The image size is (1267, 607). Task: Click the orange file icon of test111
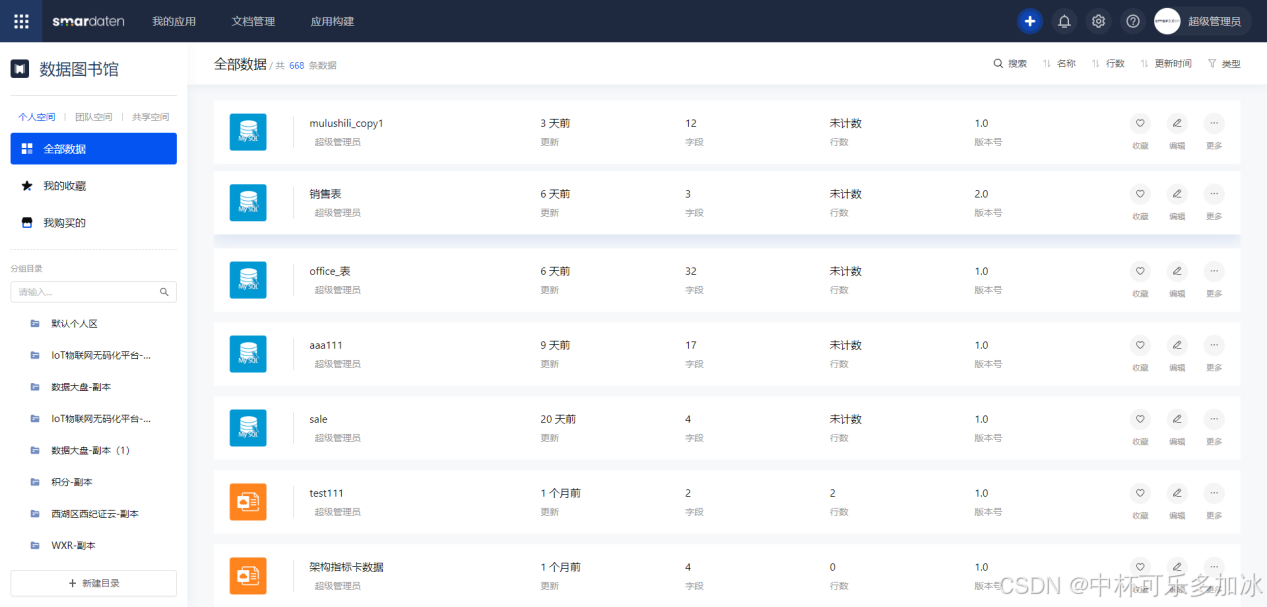248,502
